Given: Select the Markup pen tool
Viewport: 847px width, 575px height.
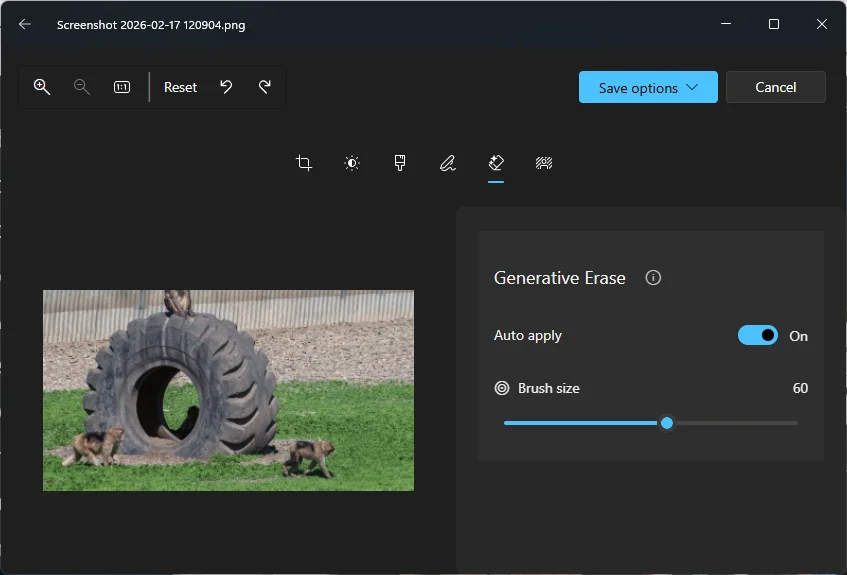Looking at the screenshot, I should tap(448, 163).
